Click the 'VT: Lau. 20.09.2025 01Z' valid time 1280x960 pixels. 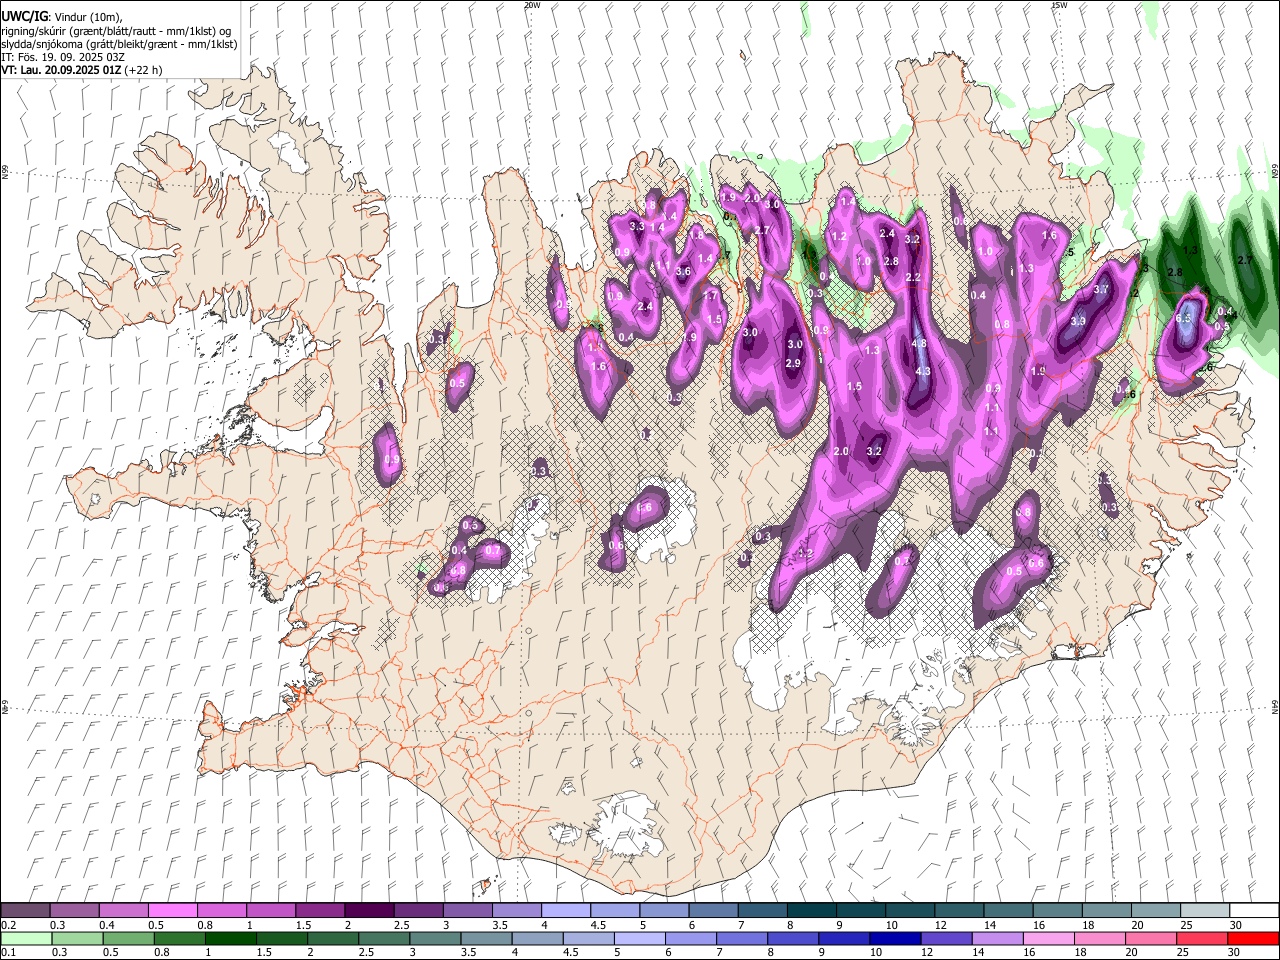point(61,70)
